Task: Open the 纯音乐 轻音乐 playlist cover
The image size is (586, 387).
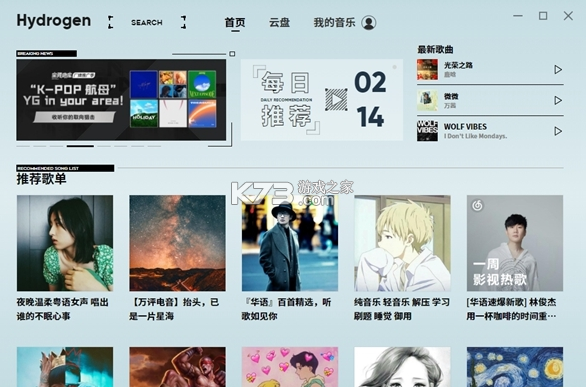Action: pyautogui.click(x=403, y=243)
